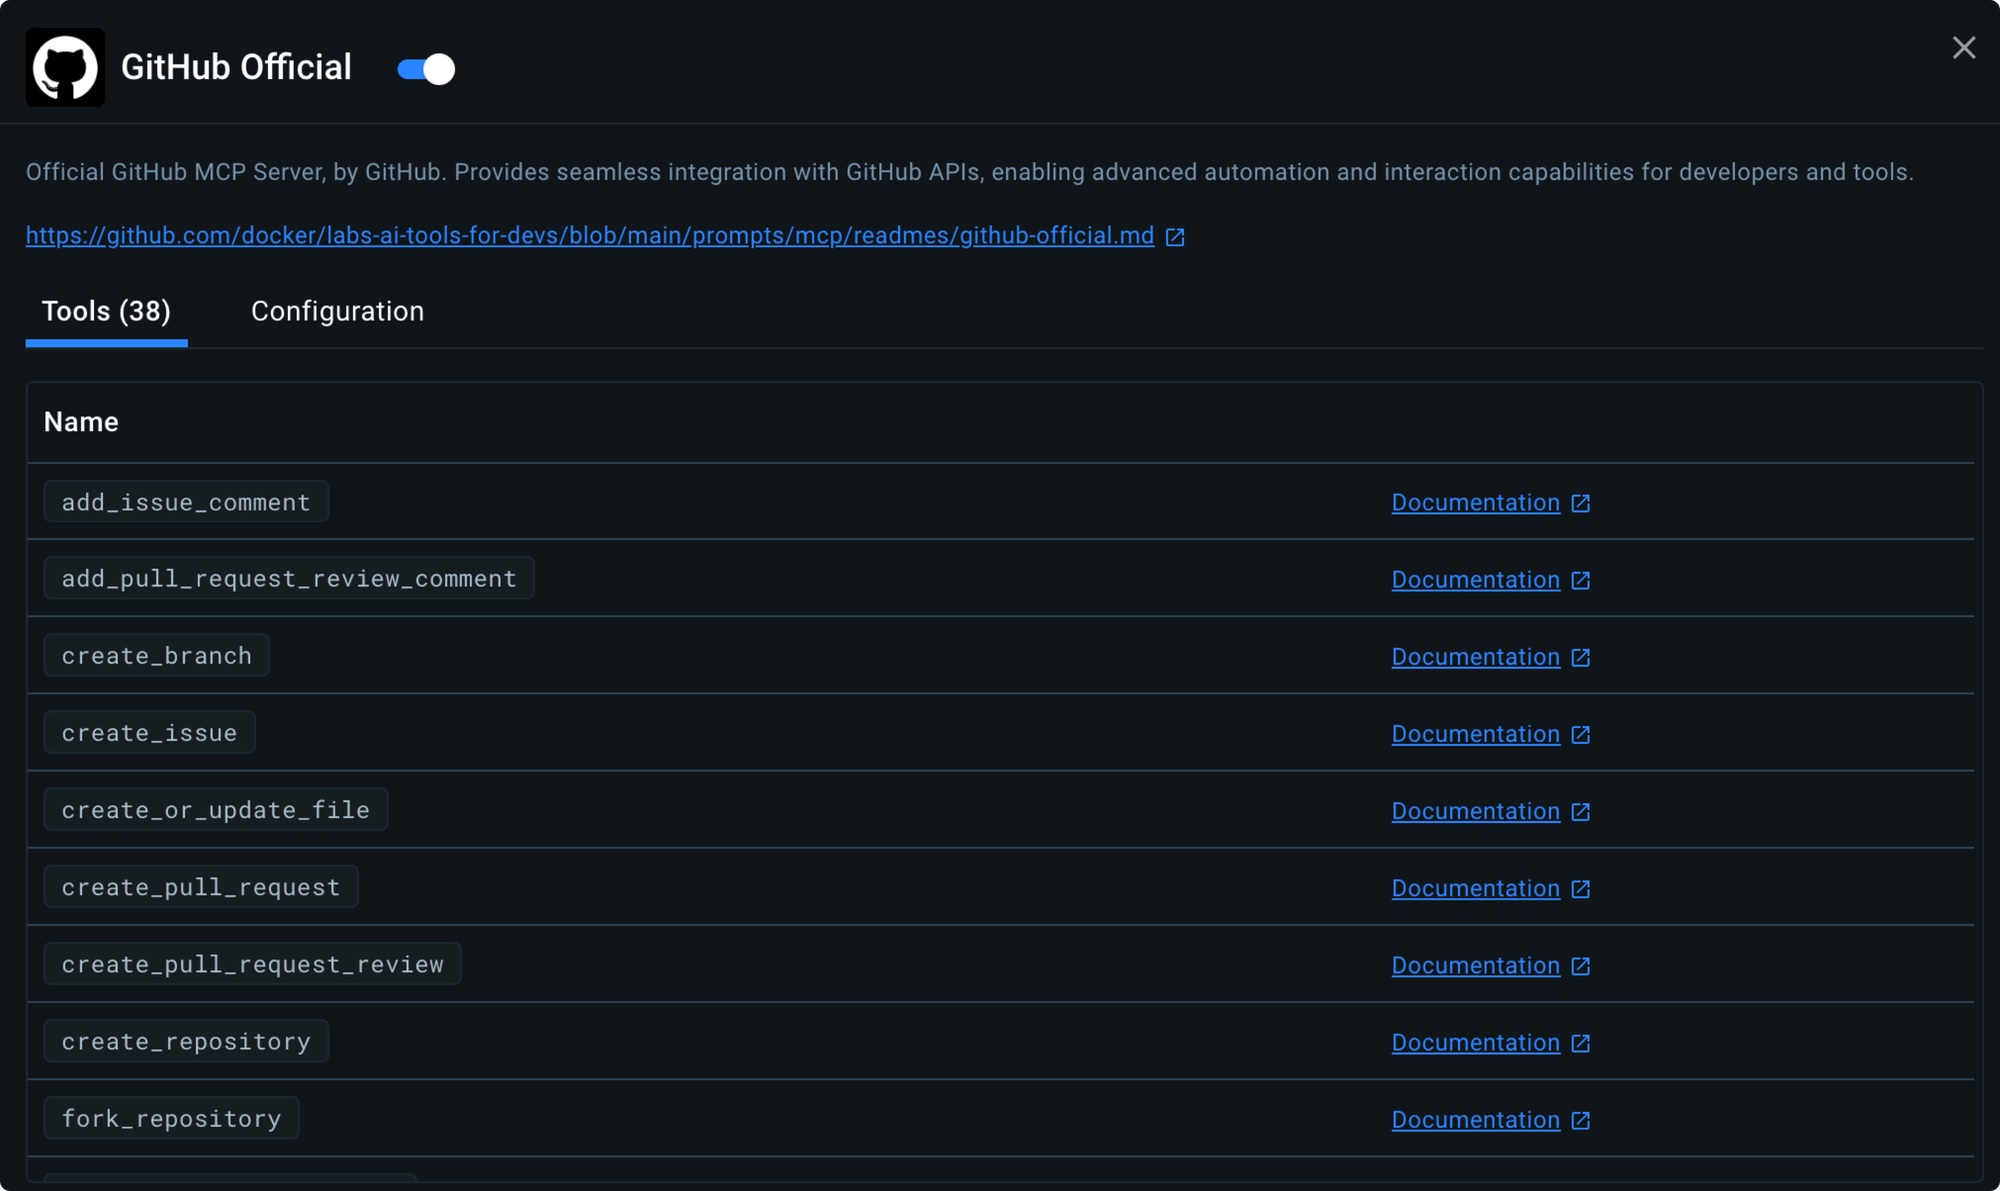Screen dimensions: 2000x1191
Task: Click external-link icon on fork_repository row
Action: point(1580,1120)
